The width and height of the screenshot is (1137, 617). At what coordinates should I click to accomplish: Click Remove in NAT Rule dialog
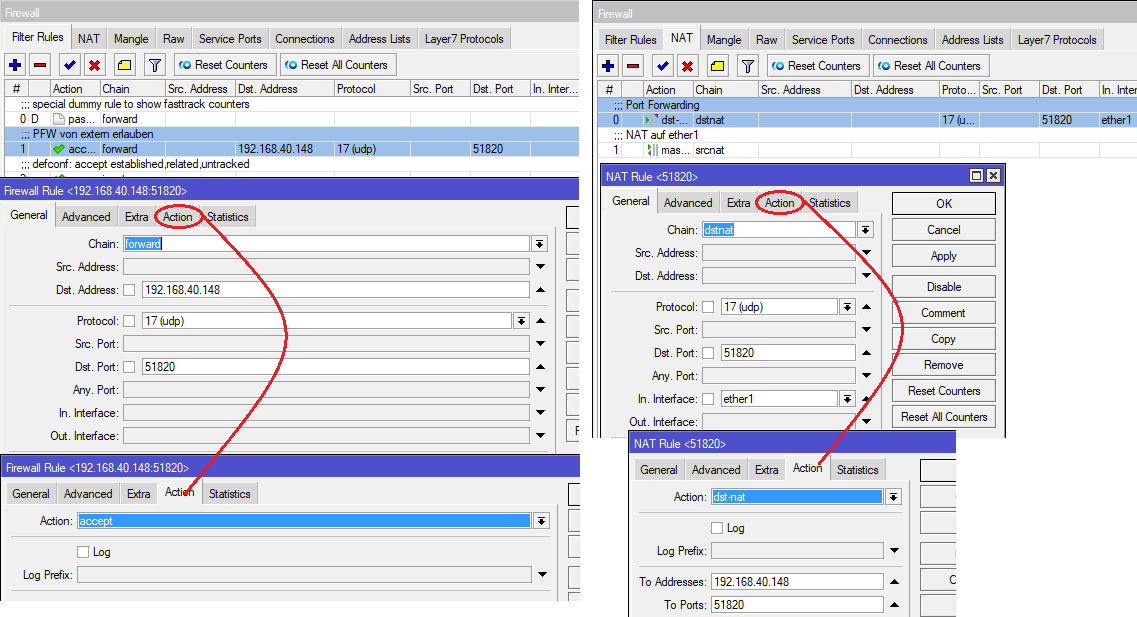coord(943,365)
